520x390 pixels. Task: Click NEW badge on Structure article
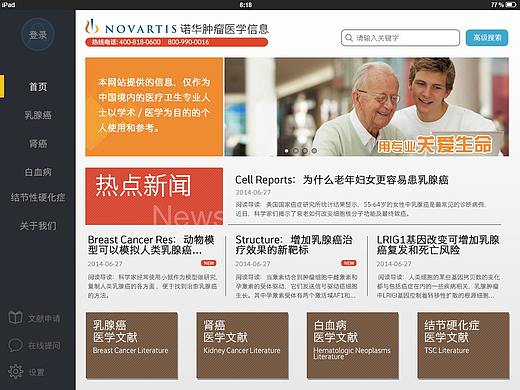[x=349, y=263]
